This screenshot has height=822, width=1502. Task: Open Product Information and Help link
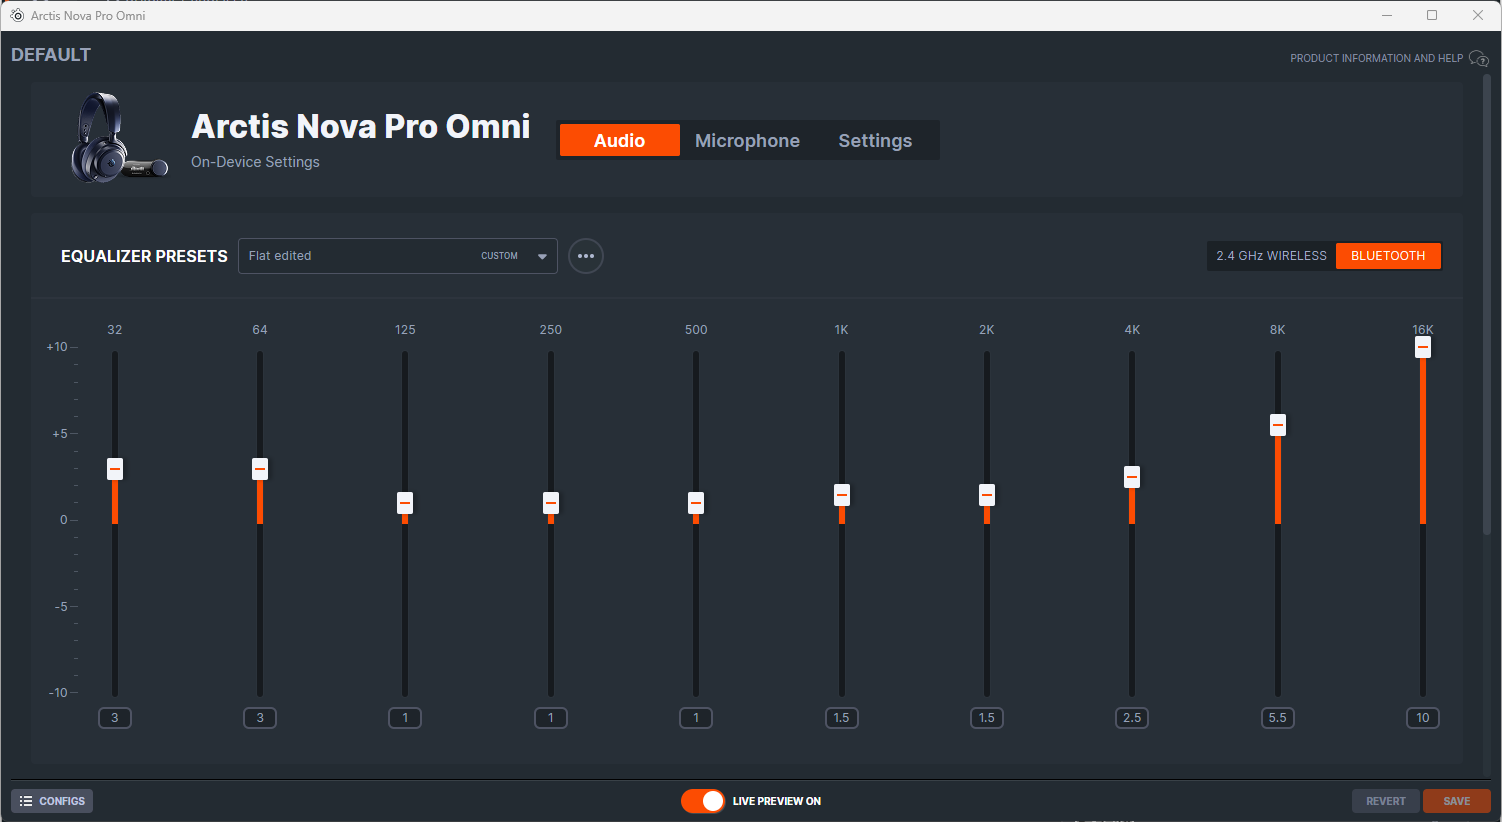[1376, 59]
